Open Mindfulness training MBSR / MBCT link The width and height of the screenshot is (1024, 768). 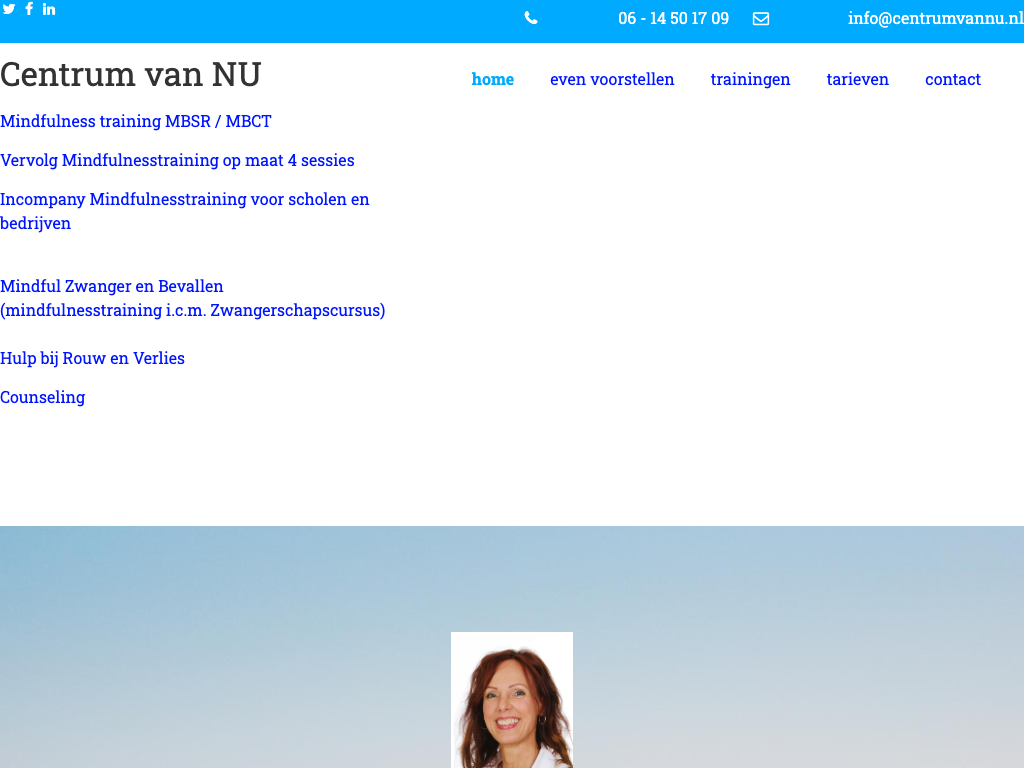[x=136, y=121]
